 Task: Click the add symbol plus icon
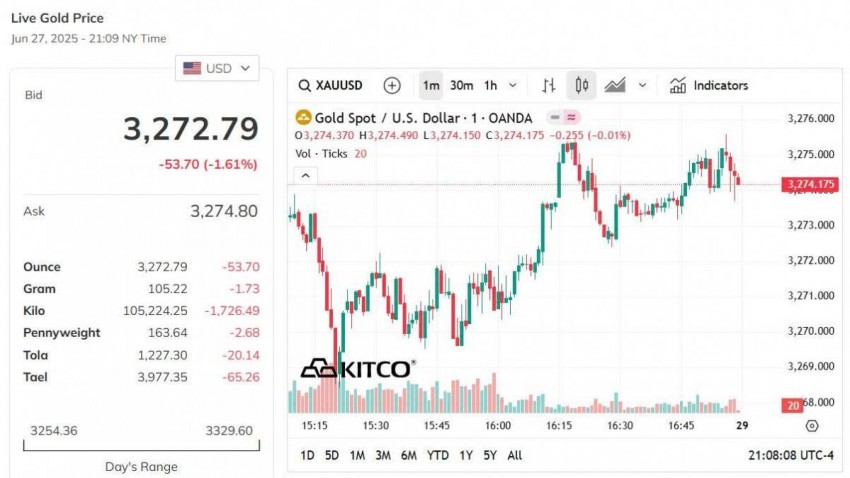392,86
